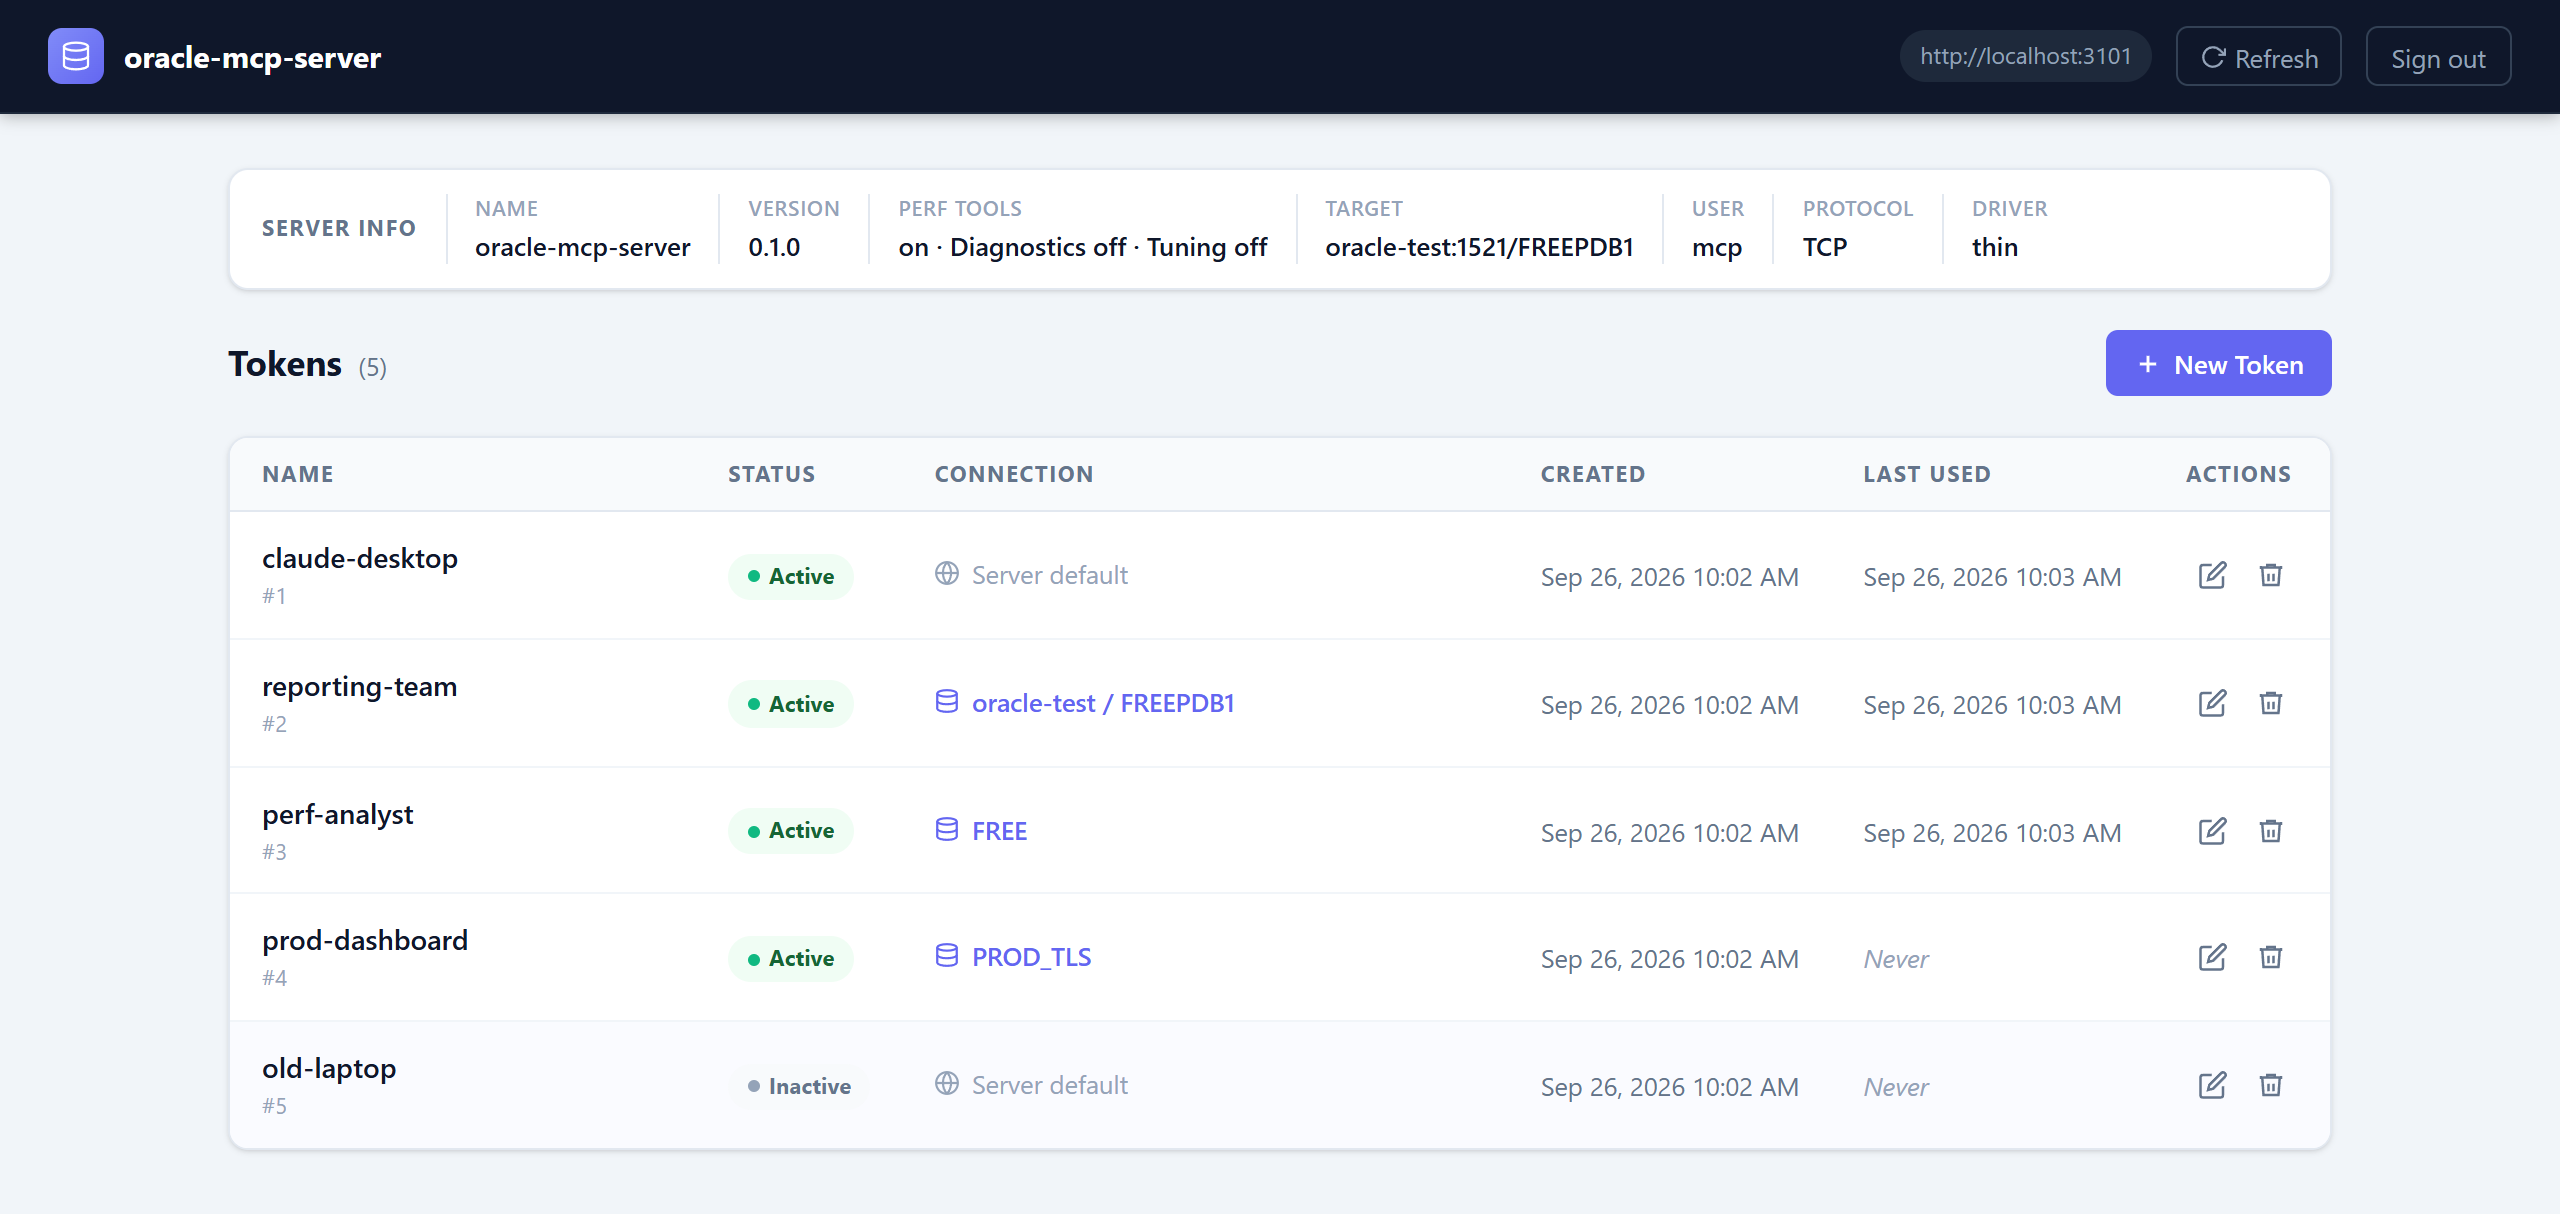Select the claude-desktop token name

[360, 558]
